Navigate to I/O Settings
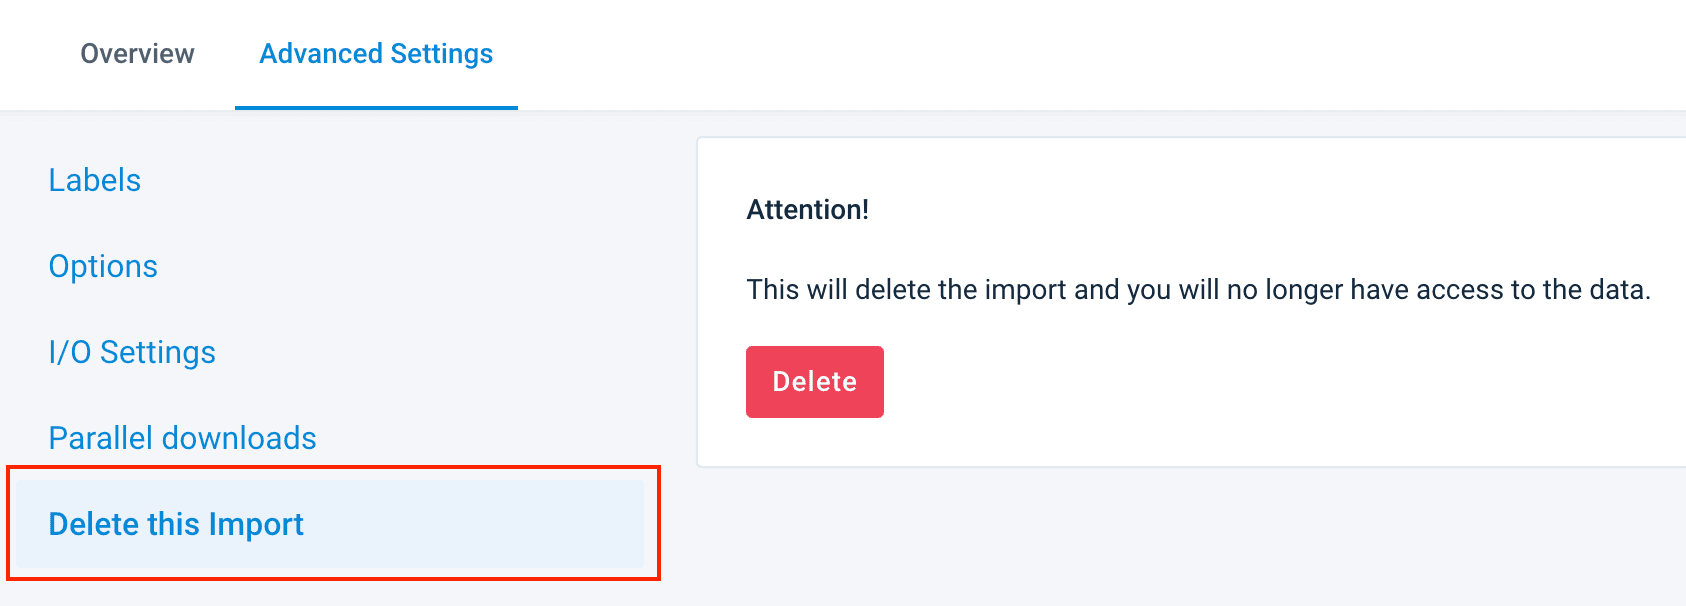1686x606 pixels. tap(132, 352)
